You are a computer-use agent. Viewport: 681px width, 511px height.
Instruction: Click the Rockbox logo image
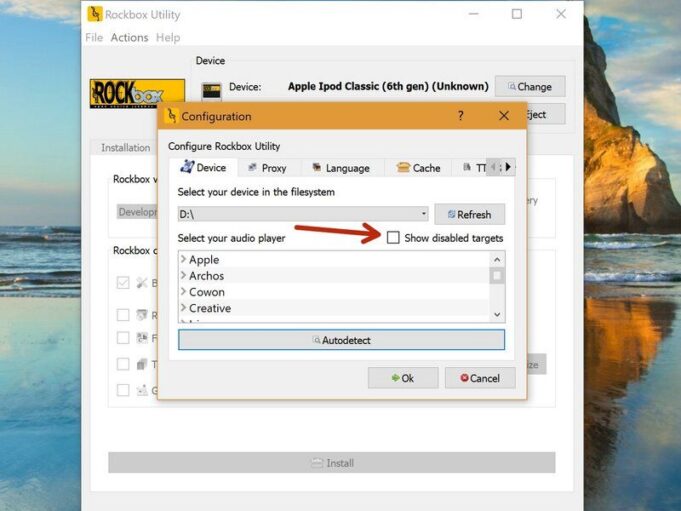click(137, 93)
